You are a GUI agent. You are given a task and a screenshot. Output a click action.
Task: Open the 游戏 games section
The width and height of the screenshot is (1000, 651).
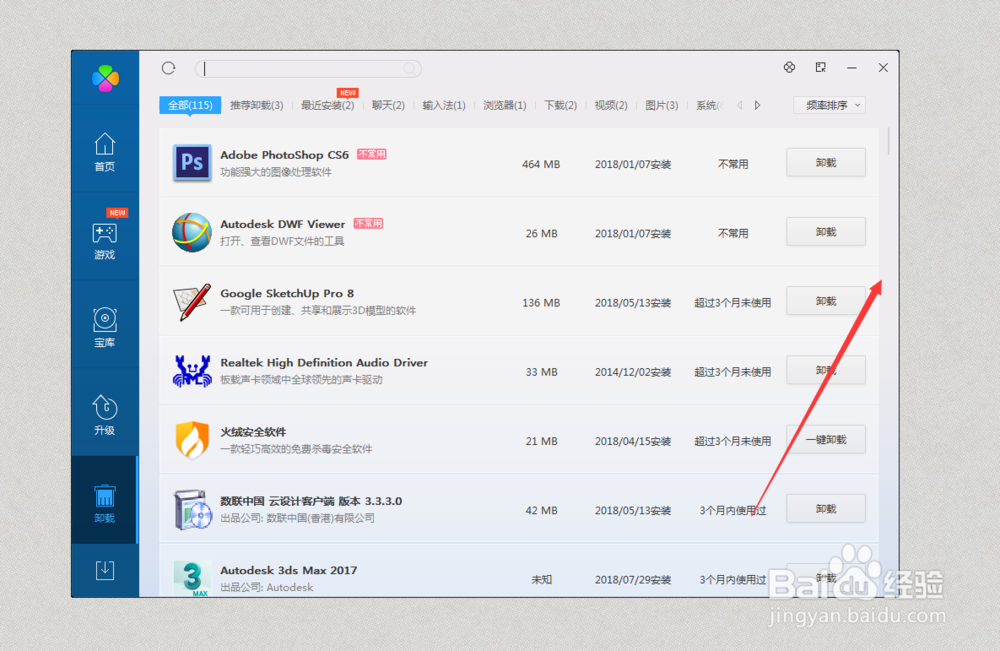pyautogui.click(x=105, y=241)
